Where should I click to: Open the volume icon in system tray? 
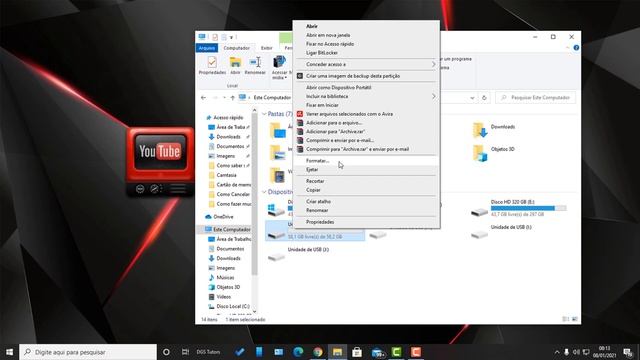click(x=576, y=352)
